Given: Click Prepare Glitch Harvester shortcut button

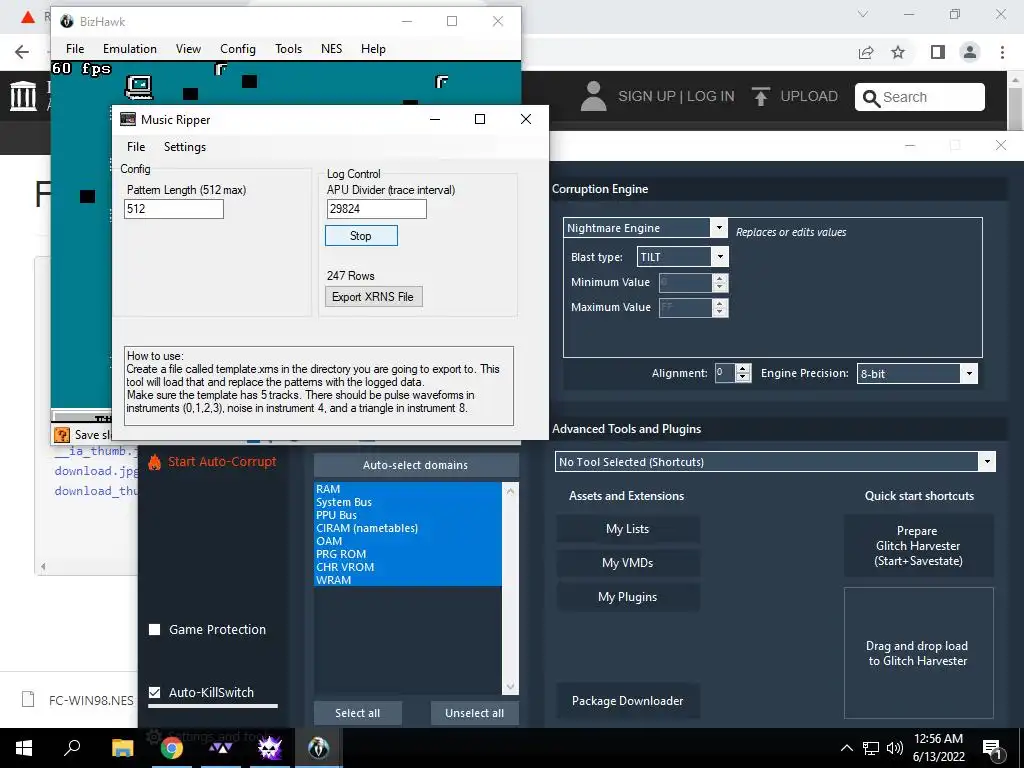Looking at the screenshot, I should [x=918, y=546].
